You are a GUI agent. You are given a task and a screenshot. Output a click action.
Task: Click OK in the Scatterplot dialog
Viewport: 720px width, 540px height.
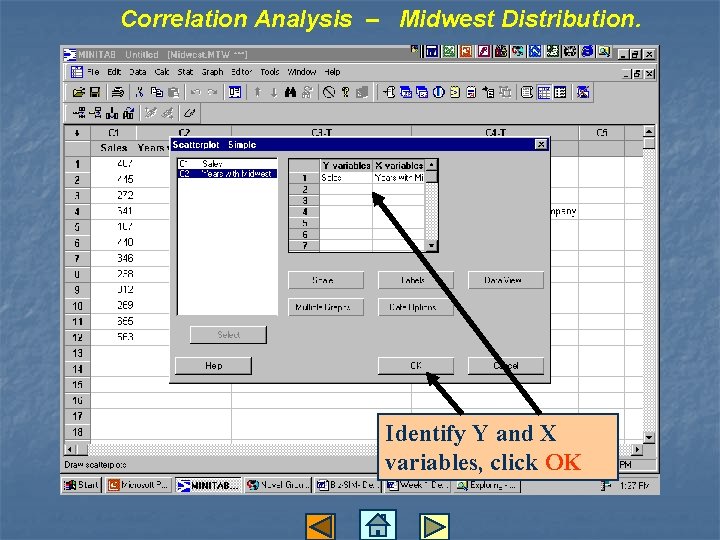[416, 366]
